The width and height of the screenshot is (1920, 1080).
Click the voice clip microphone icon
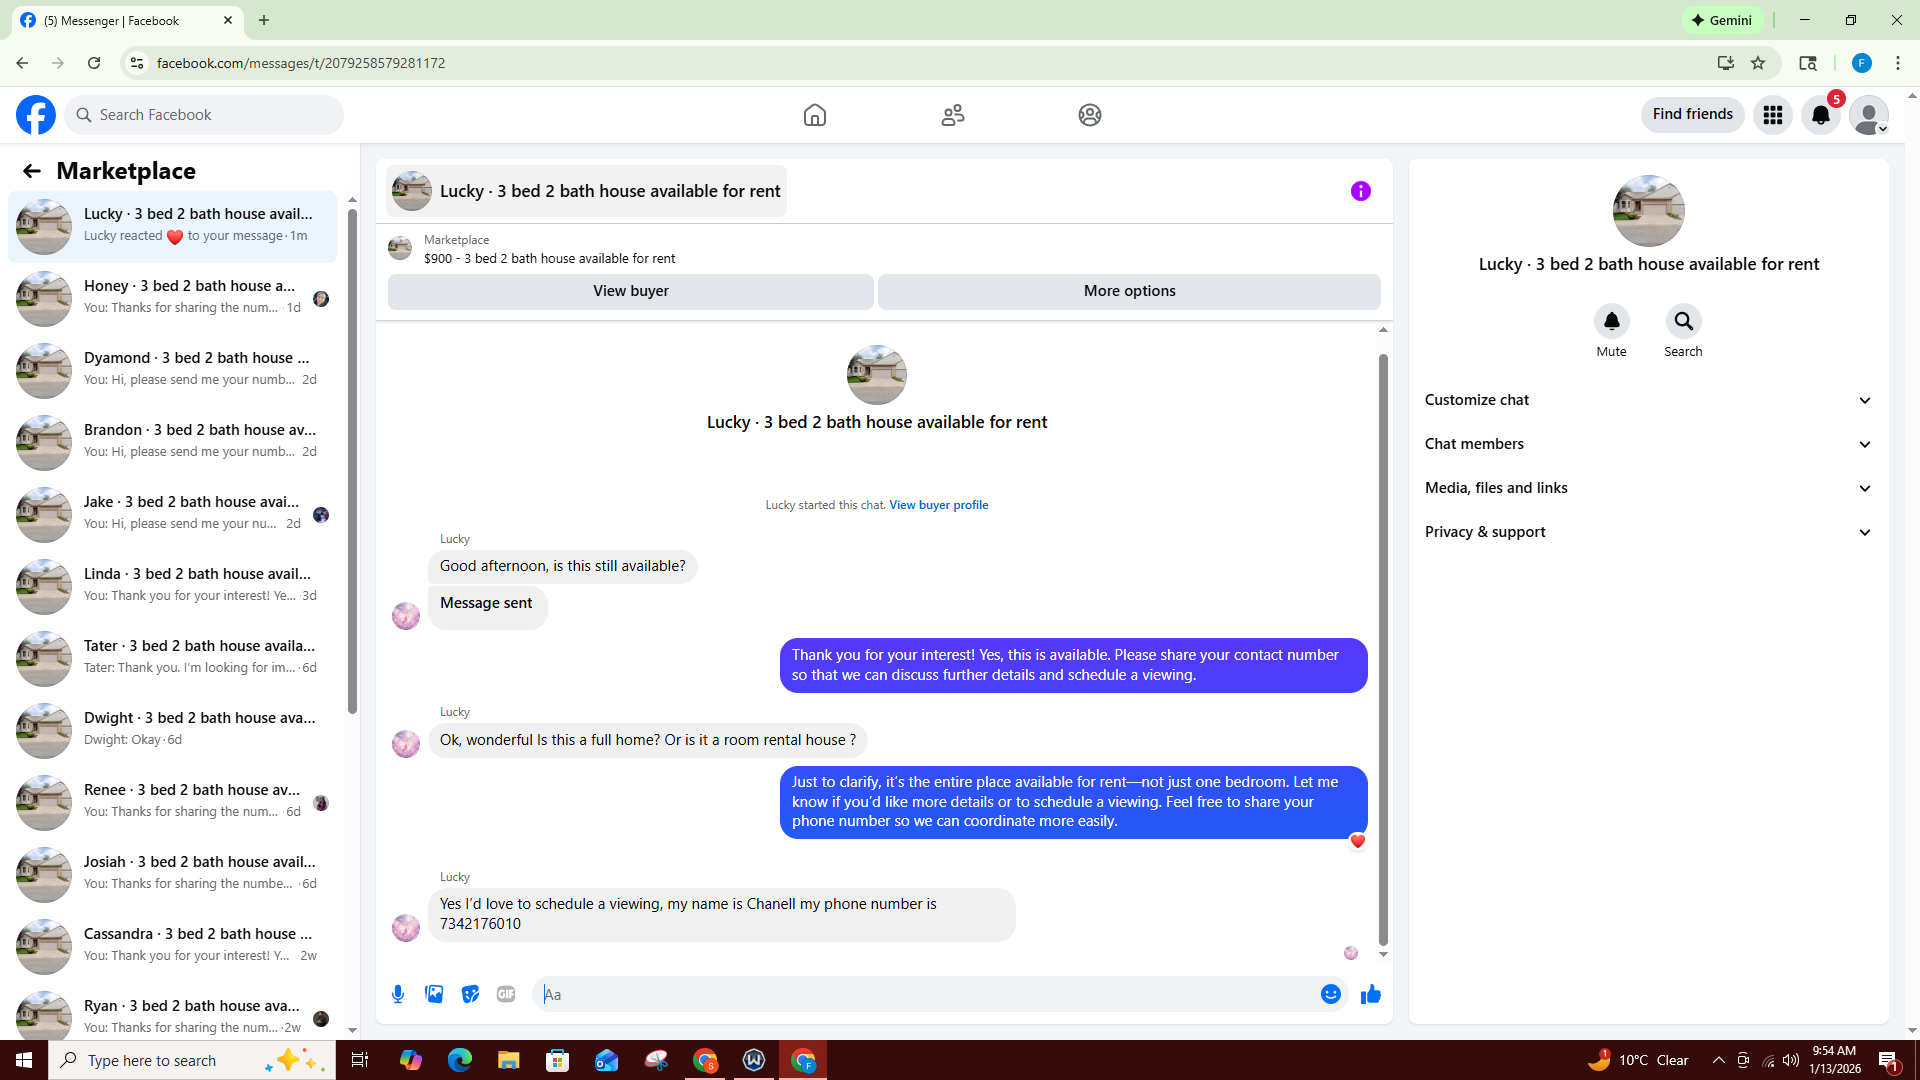398,994
